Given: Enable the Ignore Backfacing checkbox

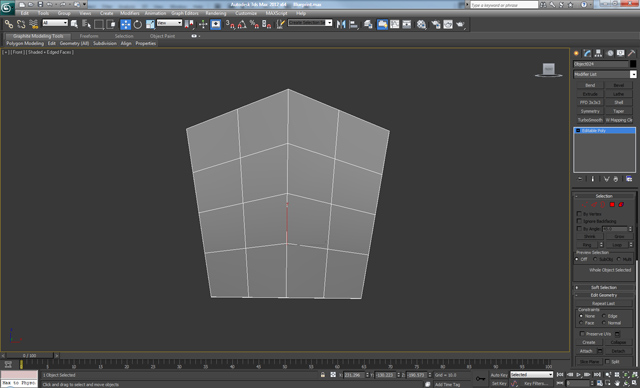Looking at the screenshot, I should tap(579, 221).
